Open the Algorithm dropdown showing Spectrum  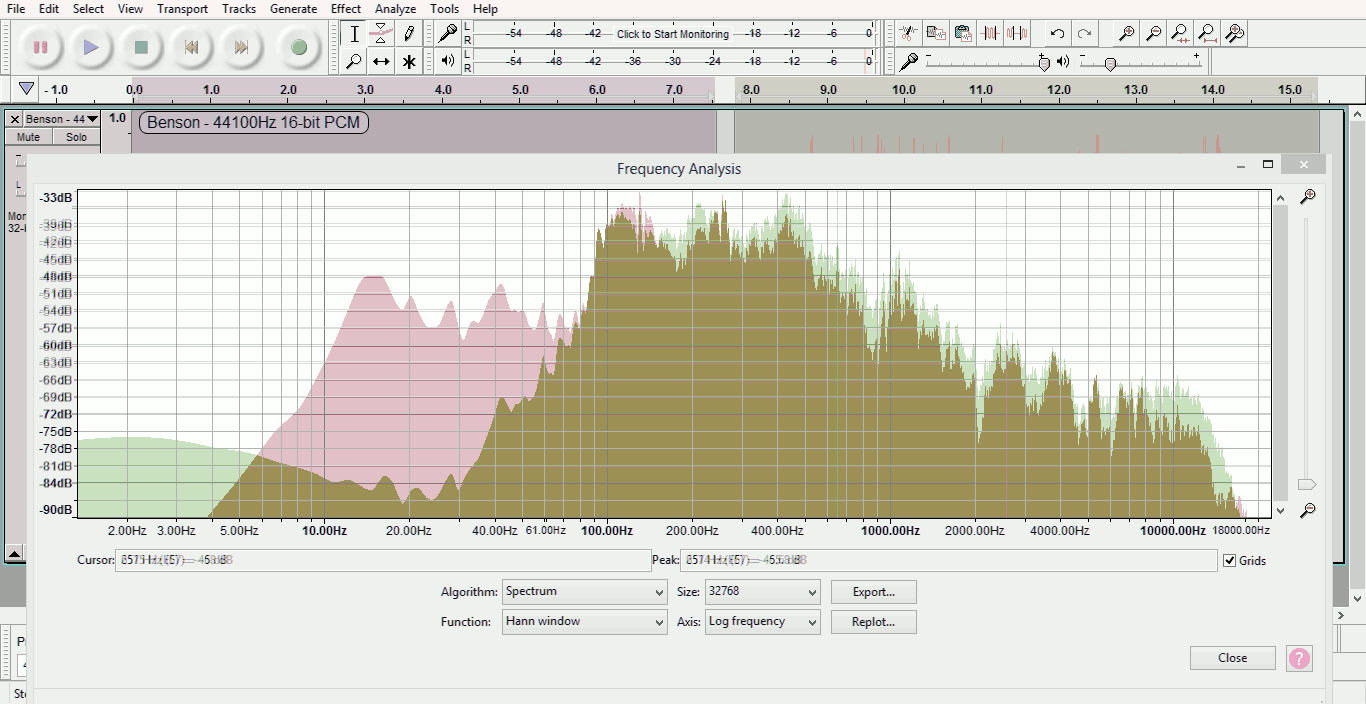(584, 592)
